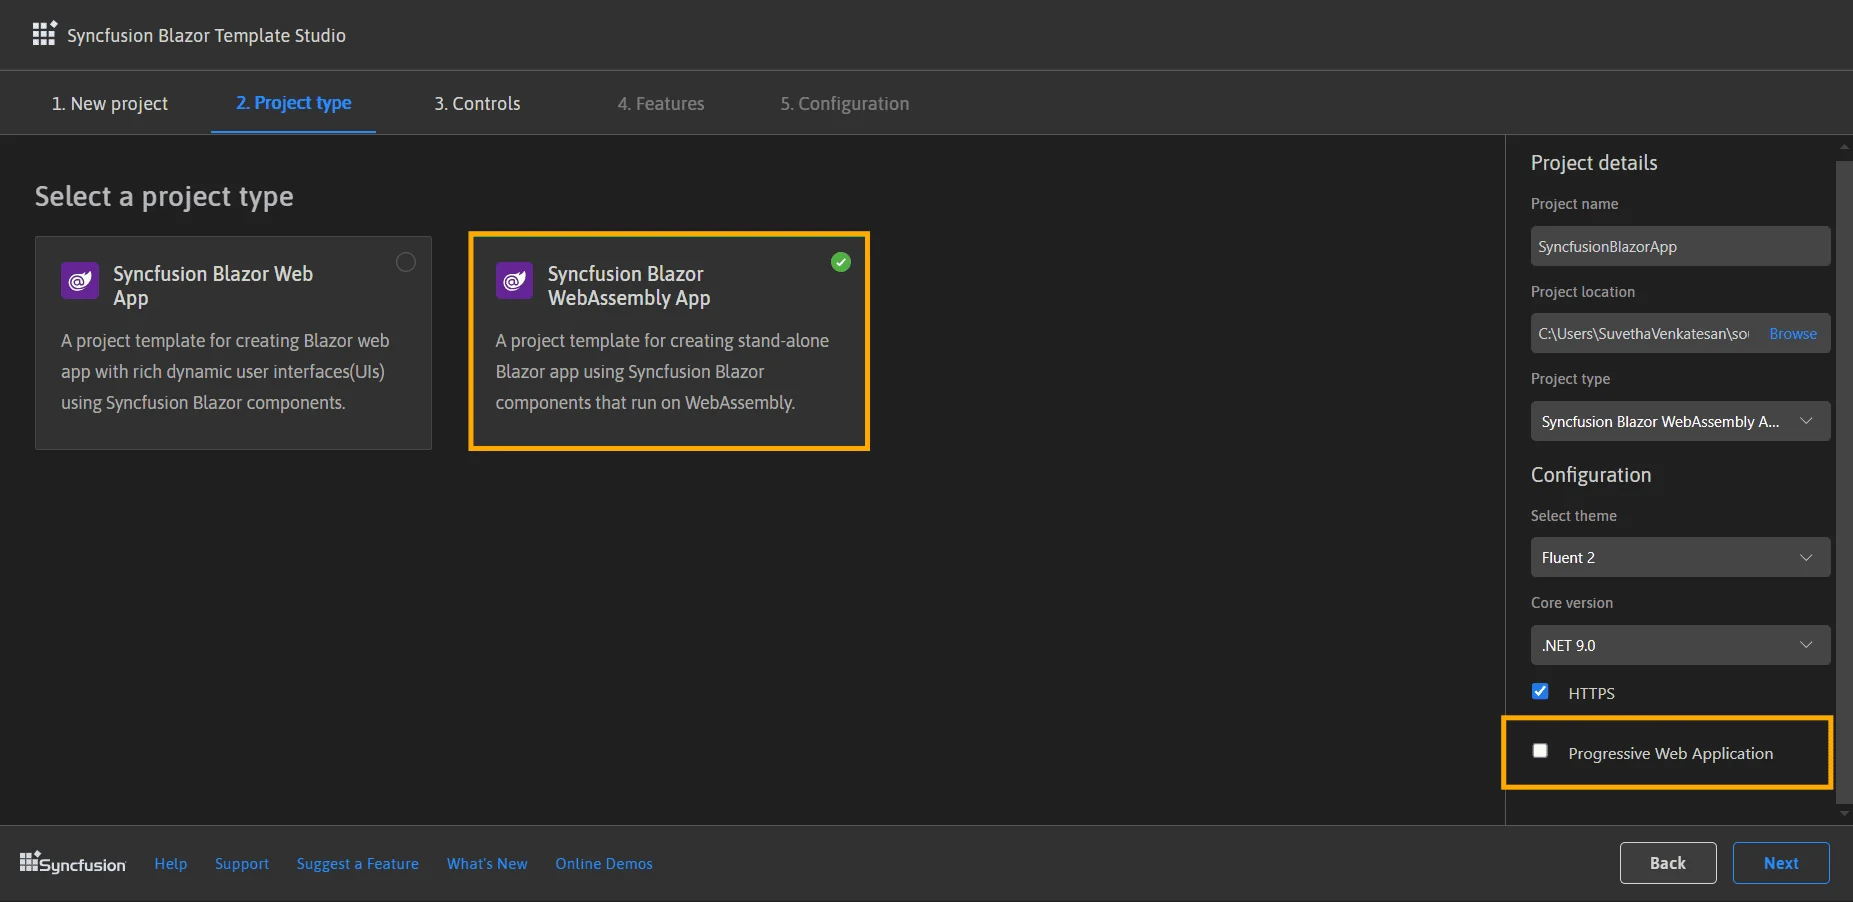This screenshot has height=902, width=1853.
Task: Disable the HTTPS checkbox
Action: click(1539, 691)
